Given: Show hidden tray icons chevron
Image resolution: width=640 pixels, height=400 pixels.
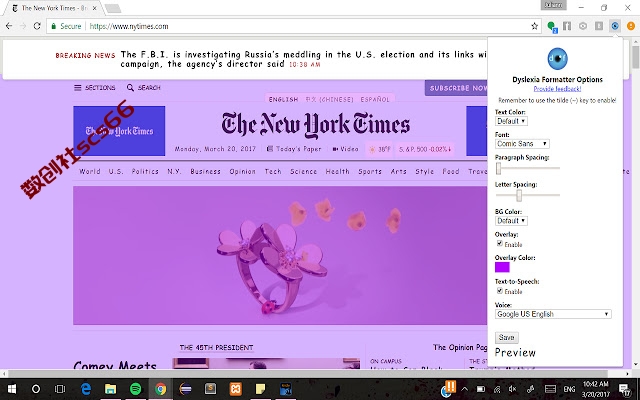Looking at the screenshot, I should click(x=464, y=389).
